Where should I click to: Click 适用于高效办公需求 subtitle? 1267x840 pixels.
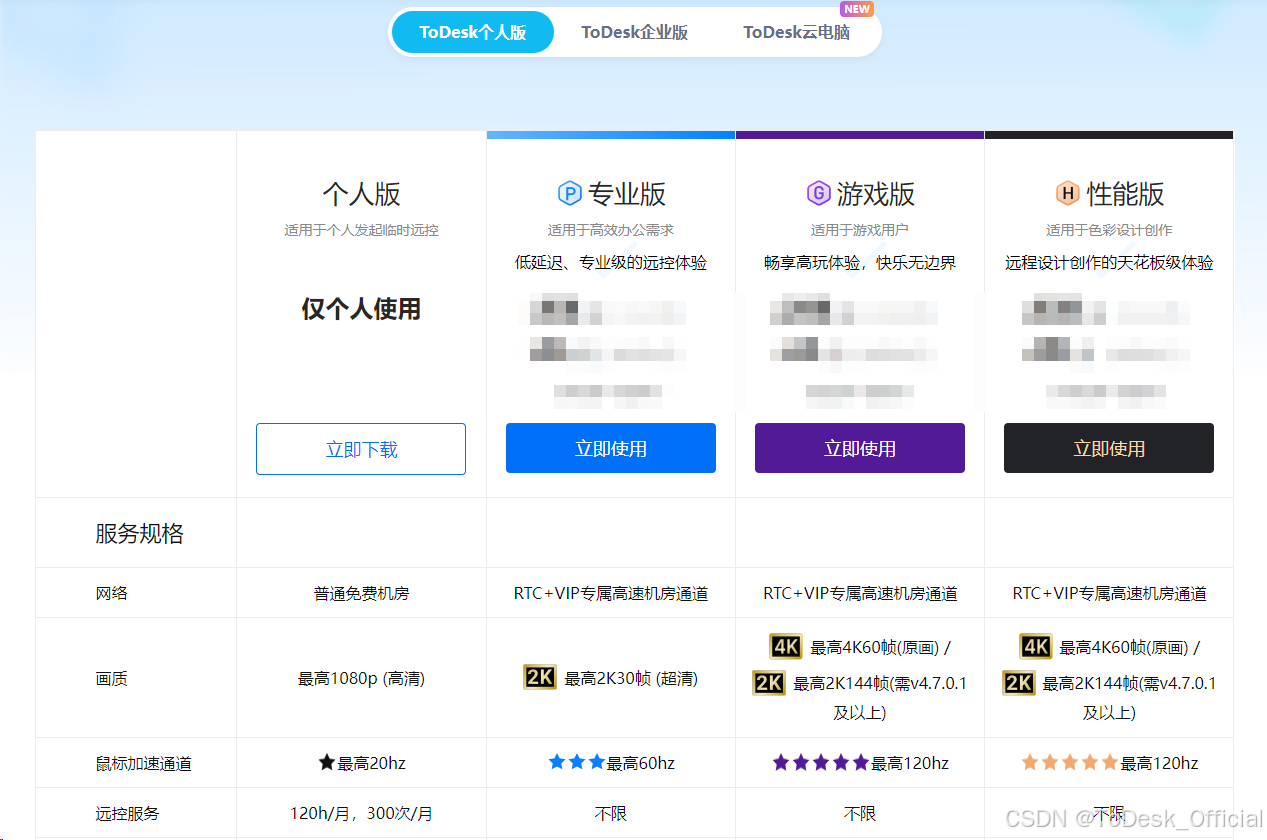pos(611,230)
